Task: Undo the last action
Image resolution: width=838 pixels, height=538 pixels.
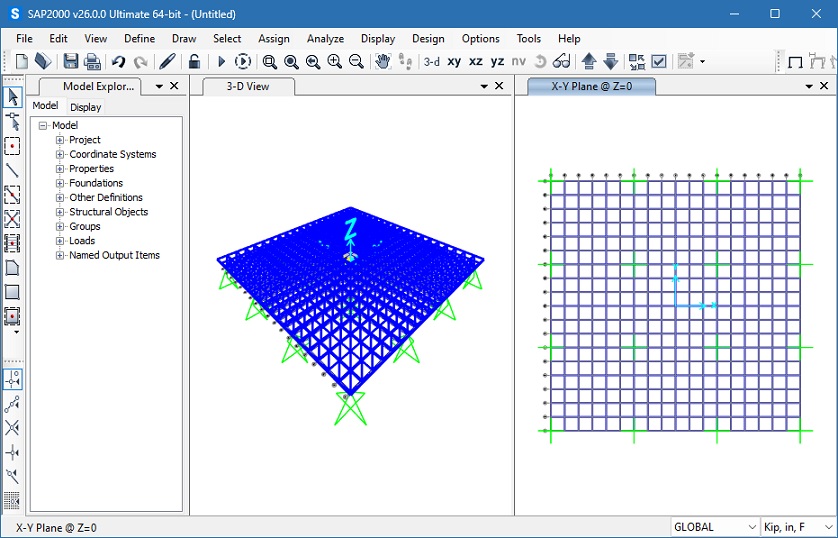Action: [119, 62]
